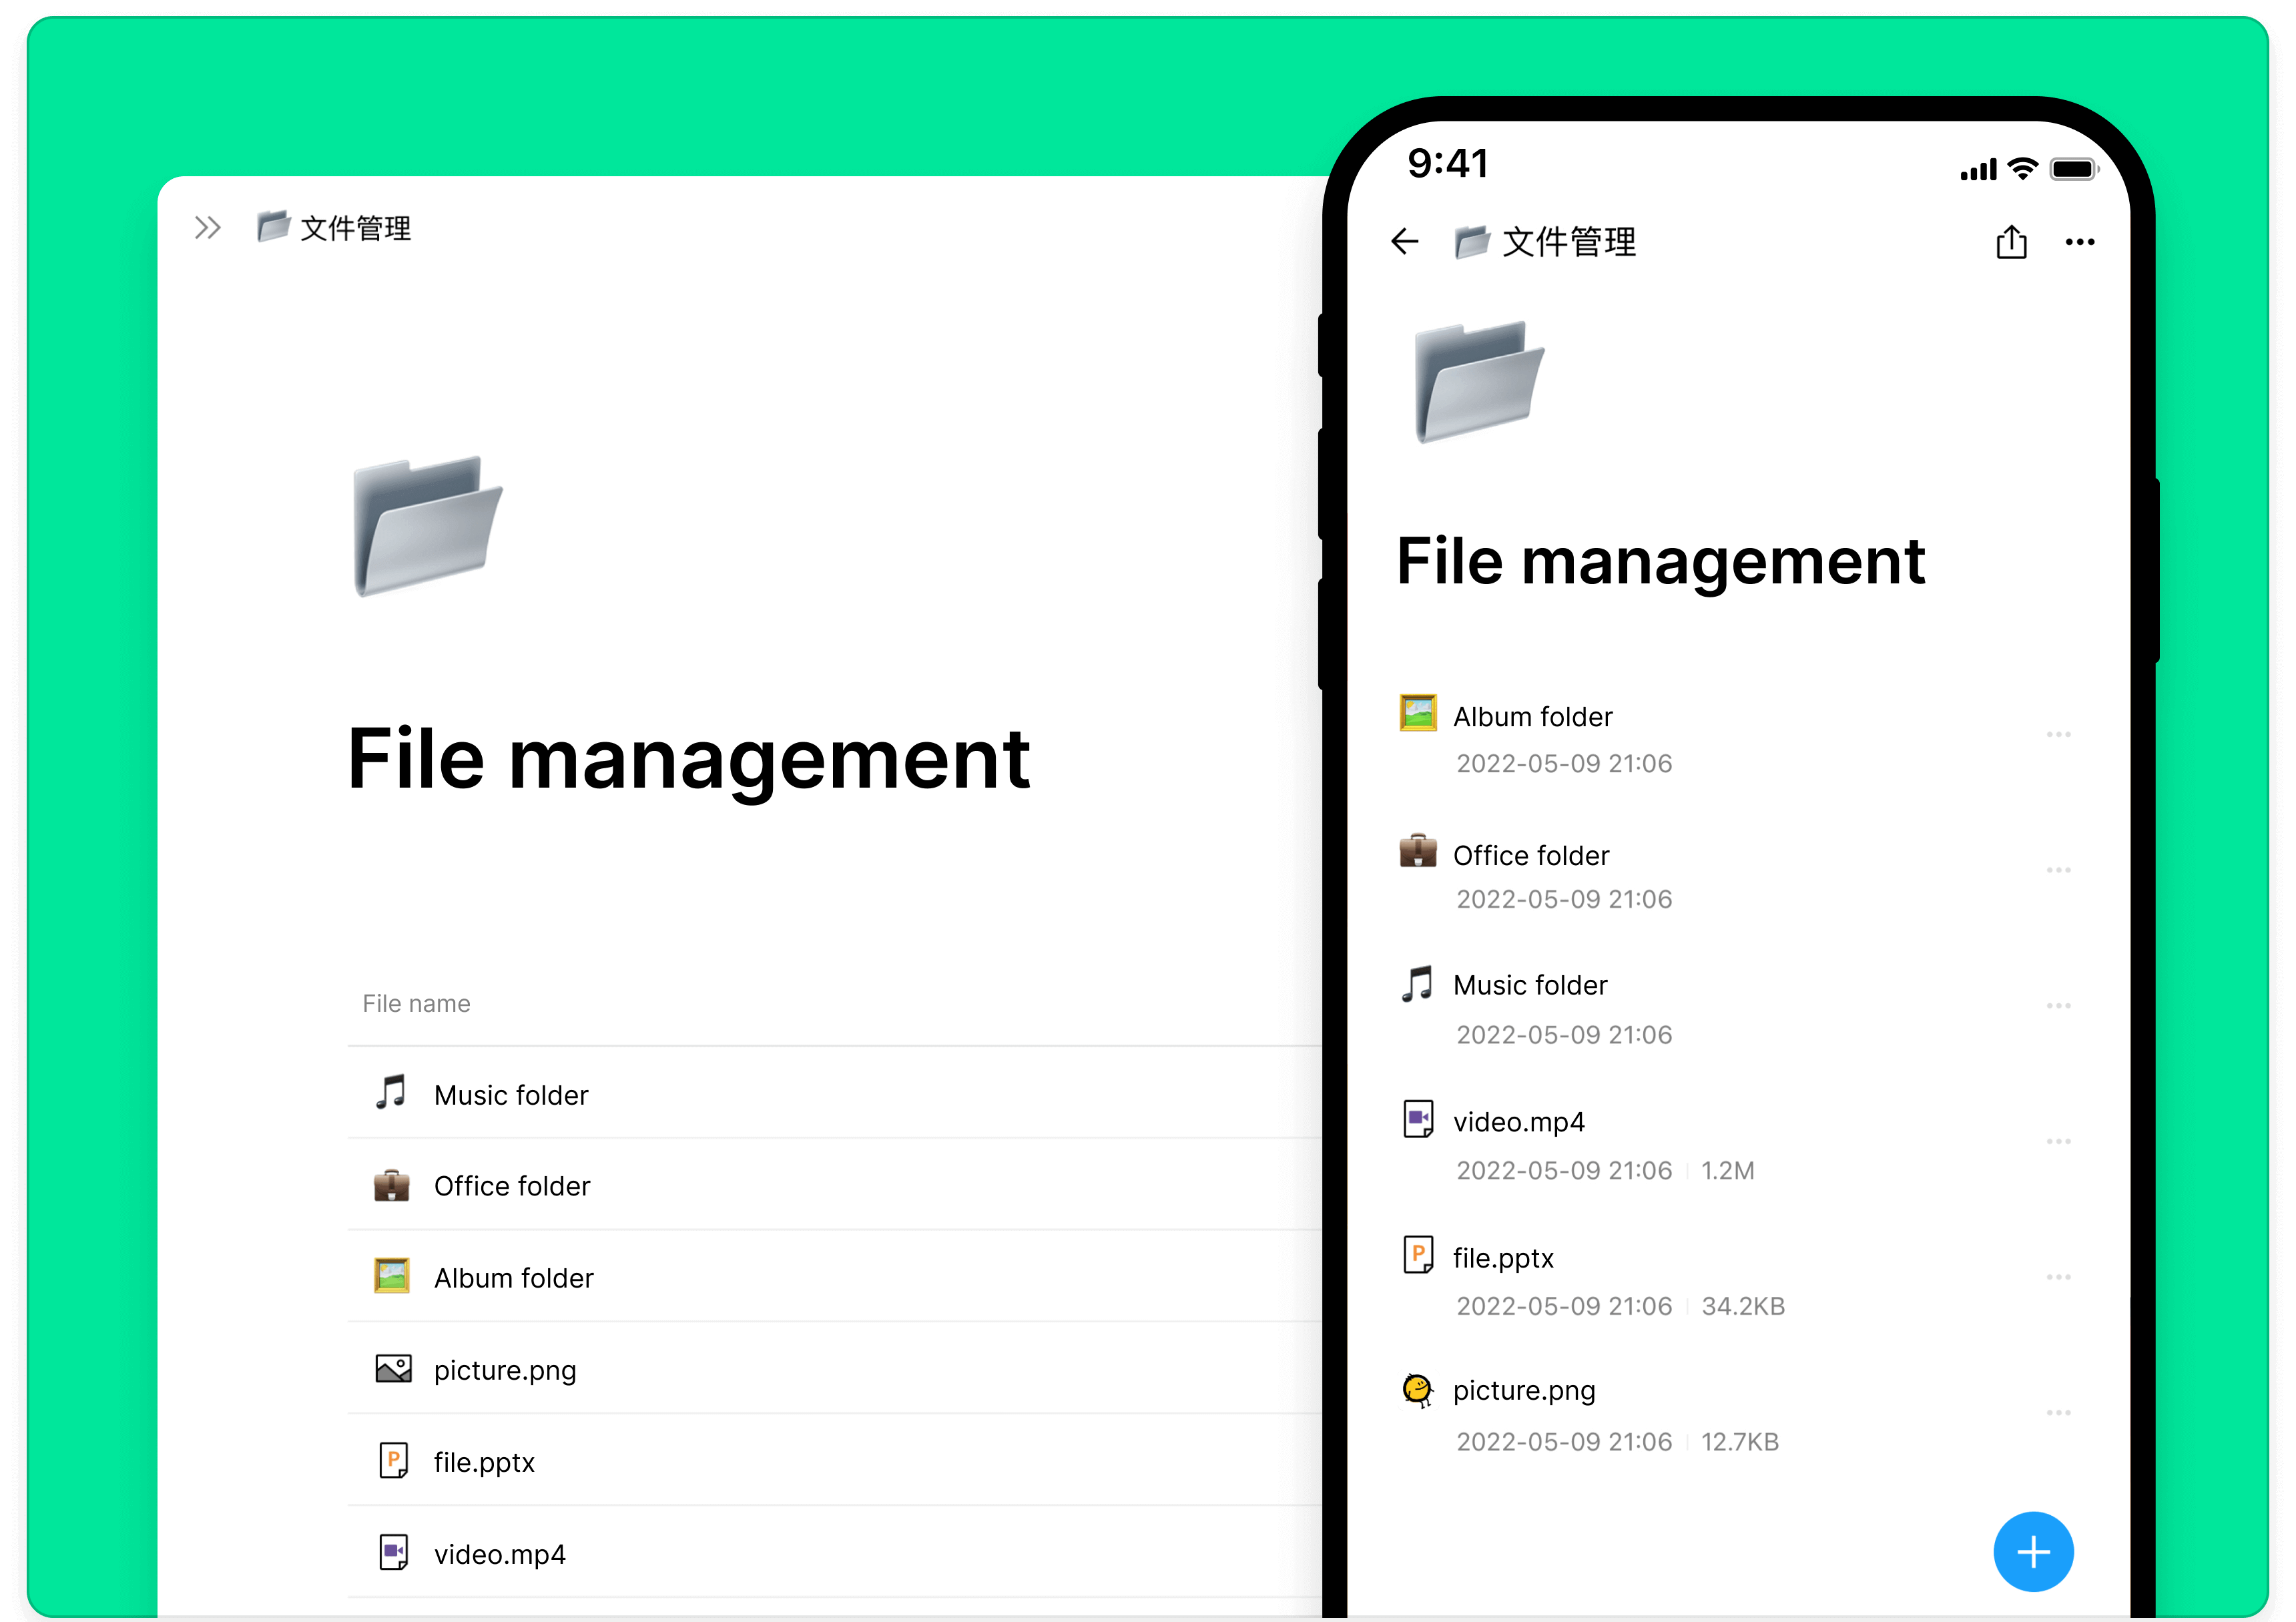Open the options menu for video.mp4 entry

tap(2059, 1140)
